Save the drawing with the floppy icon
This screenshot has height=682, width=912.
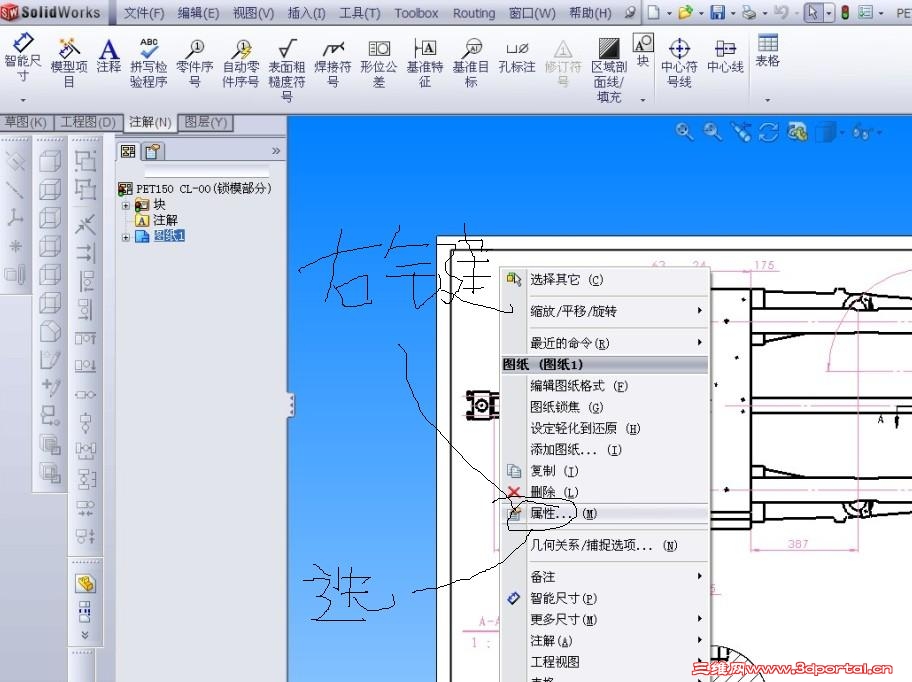click(x=717, y=12)
